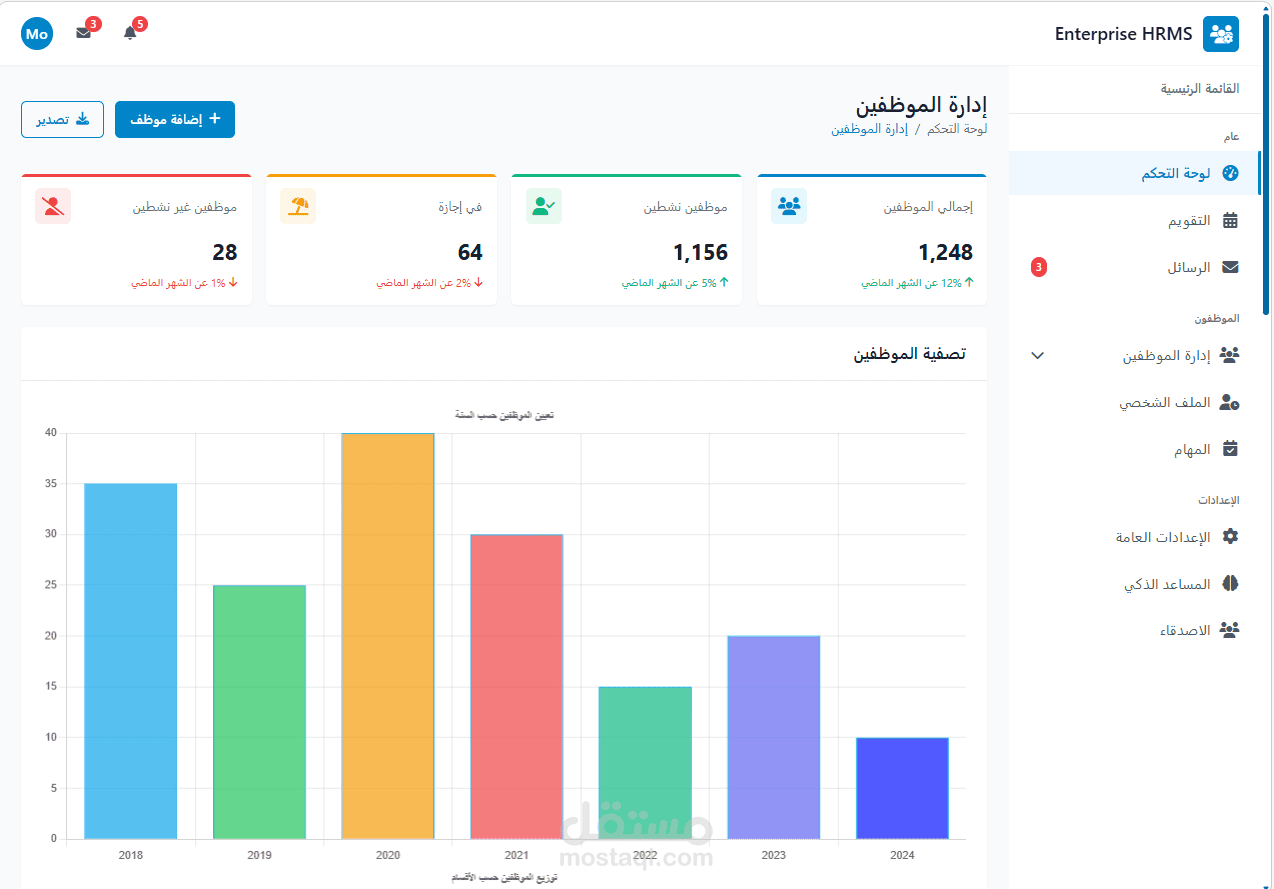The height and width of the screenshot is (889, 1274).
Task: Open the mail envelope icon in header
Action: (x=83, y=33)
